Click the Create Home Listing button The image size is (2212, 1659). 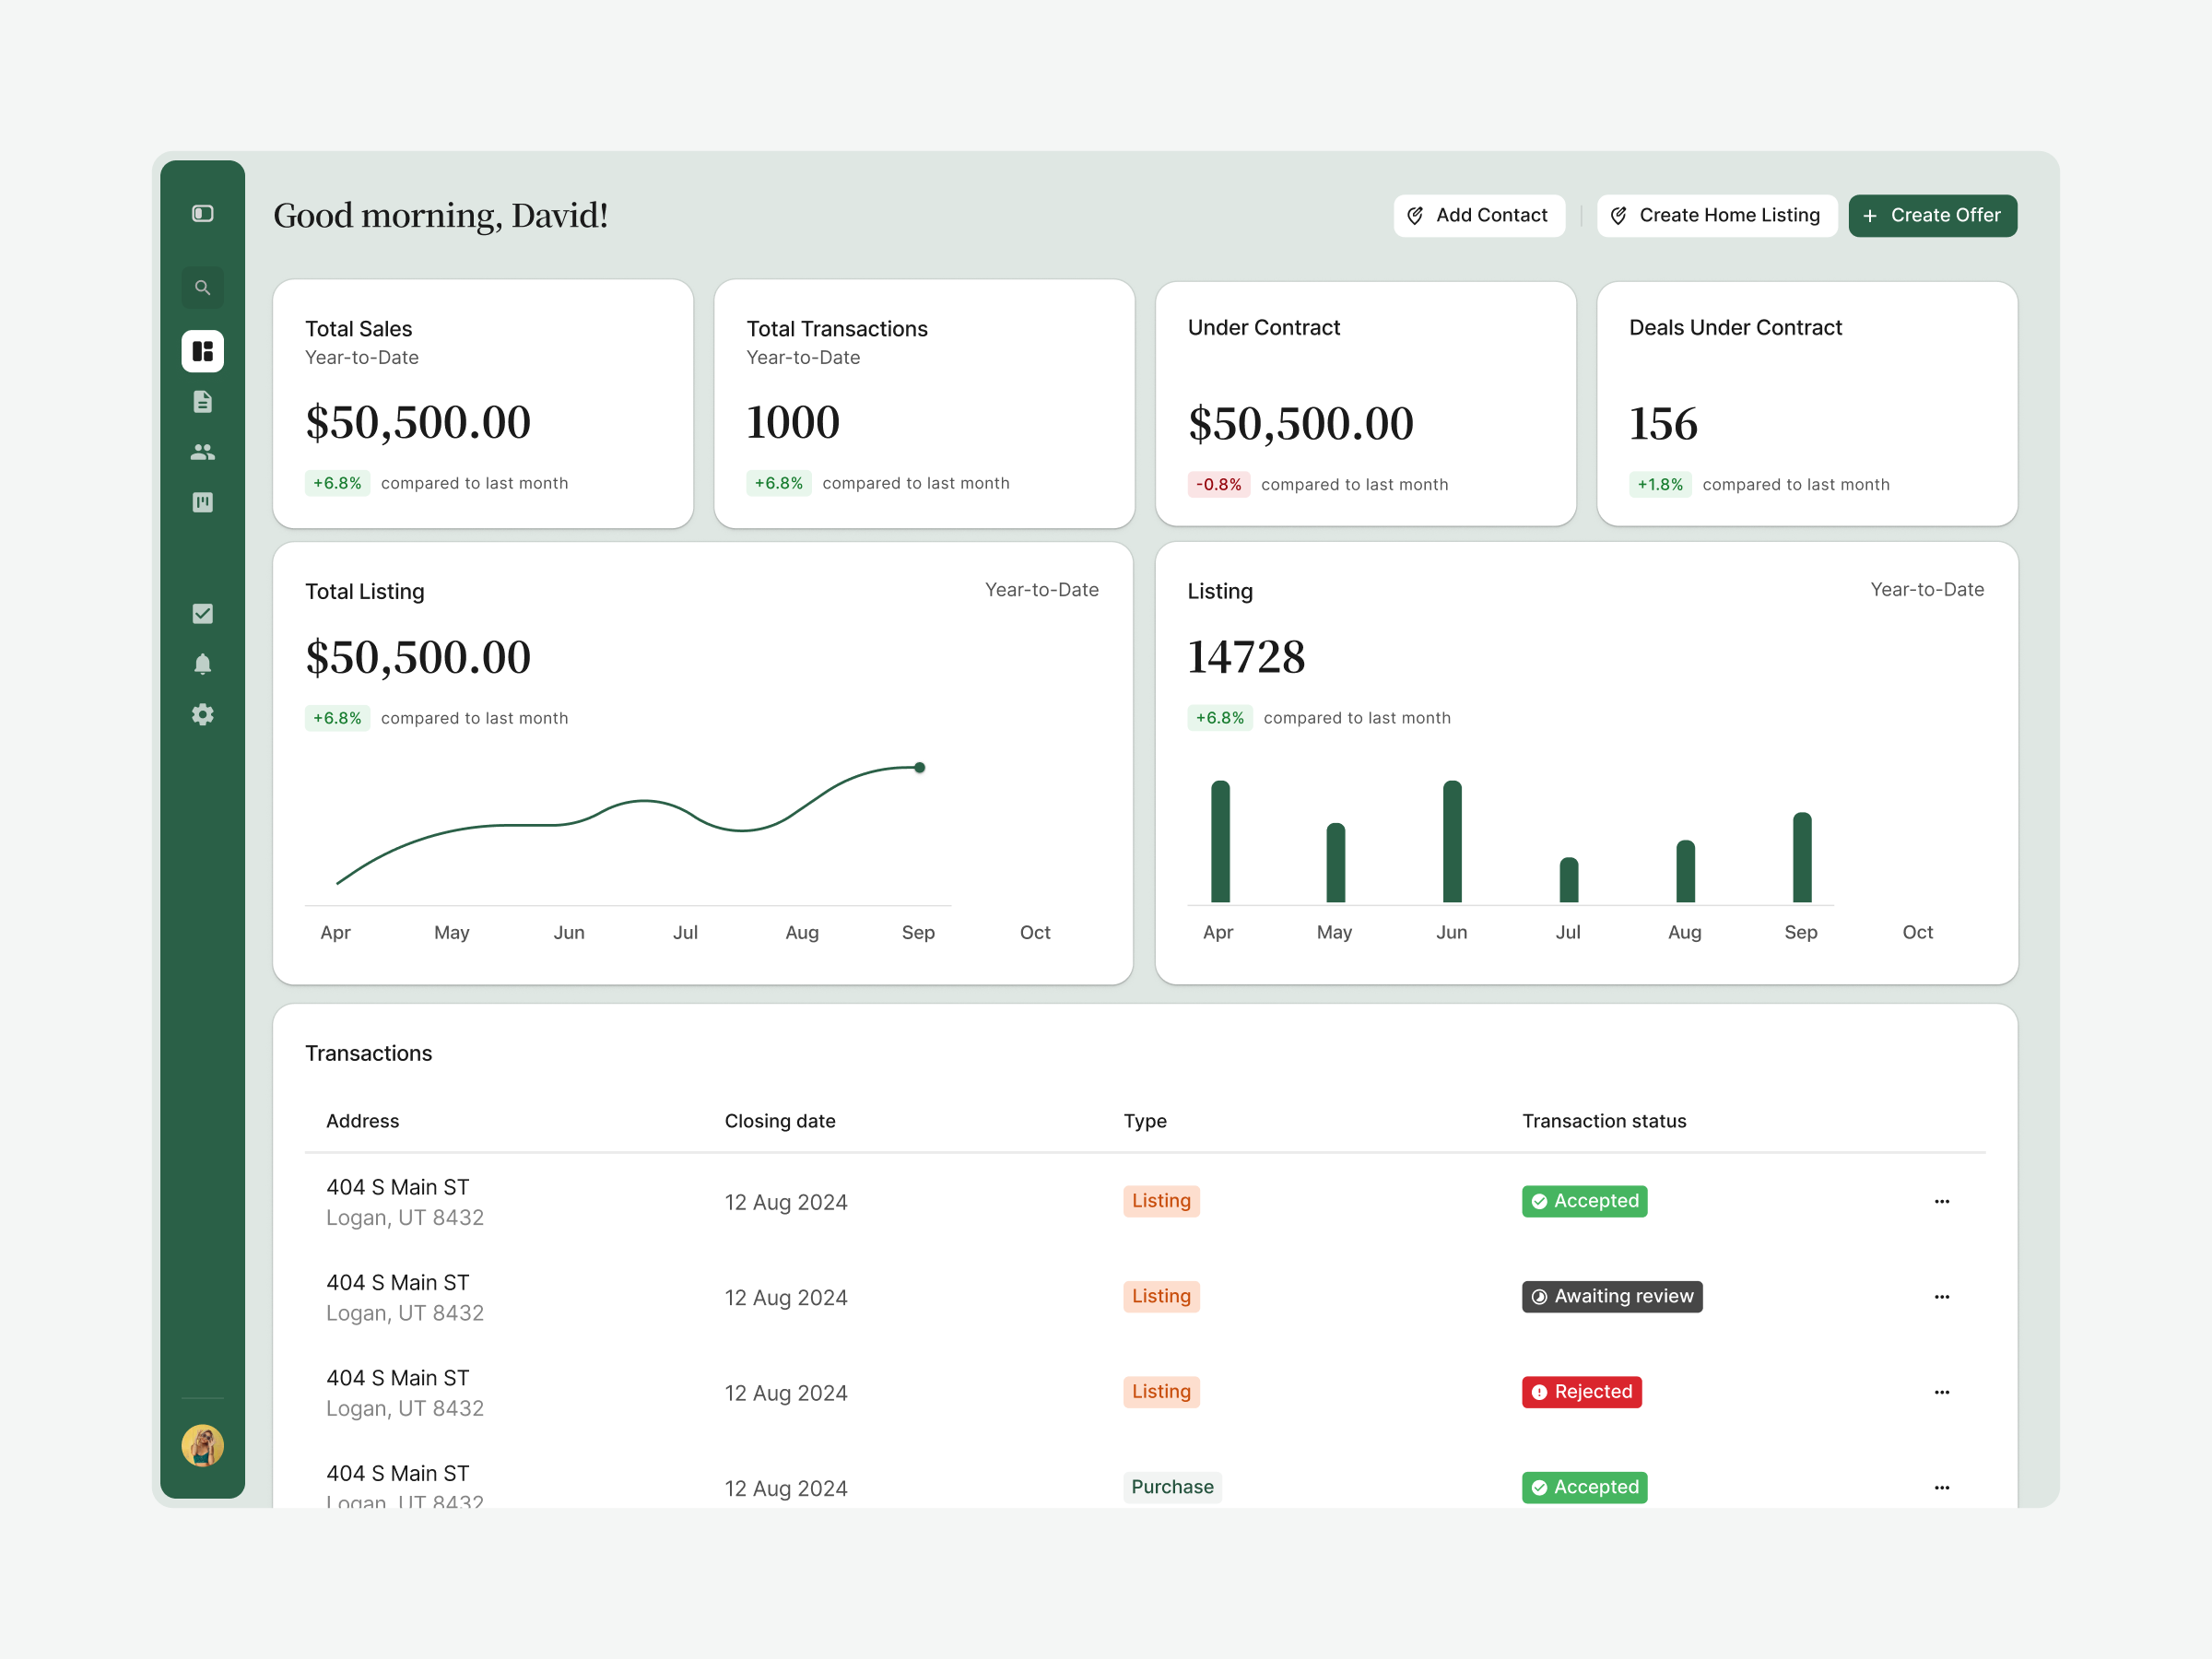[1717, 216]
